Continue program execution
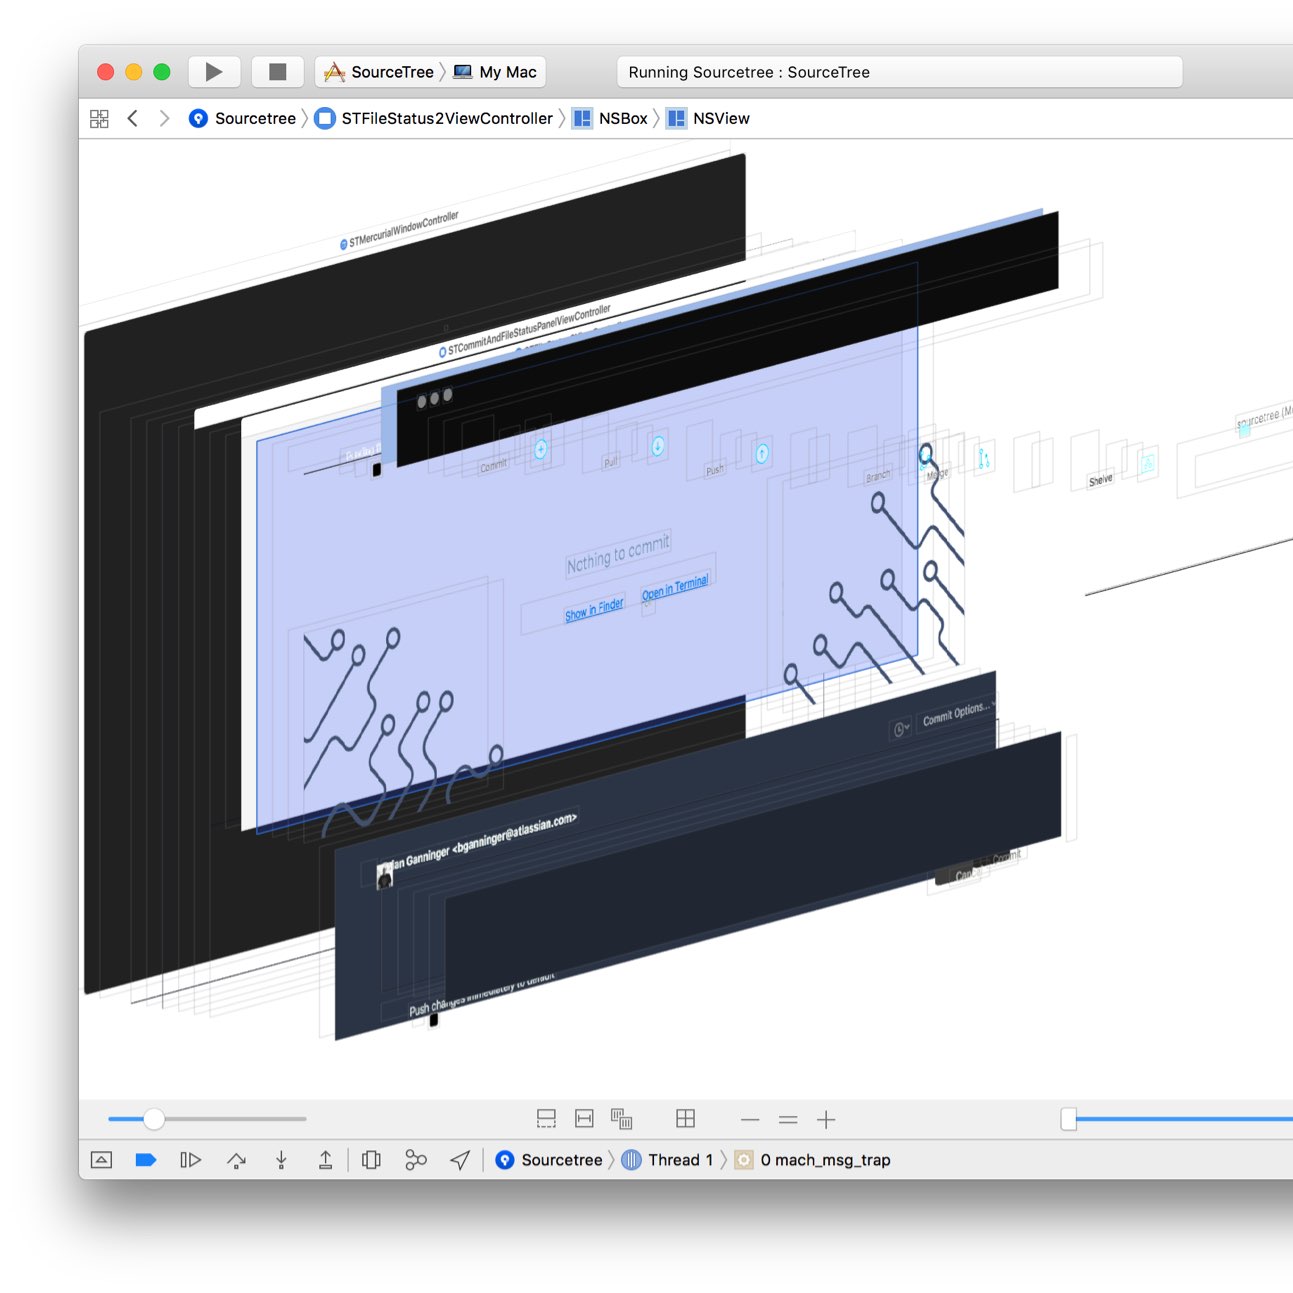This screenshot has height=1293, width=1293. coord(190,1160)
